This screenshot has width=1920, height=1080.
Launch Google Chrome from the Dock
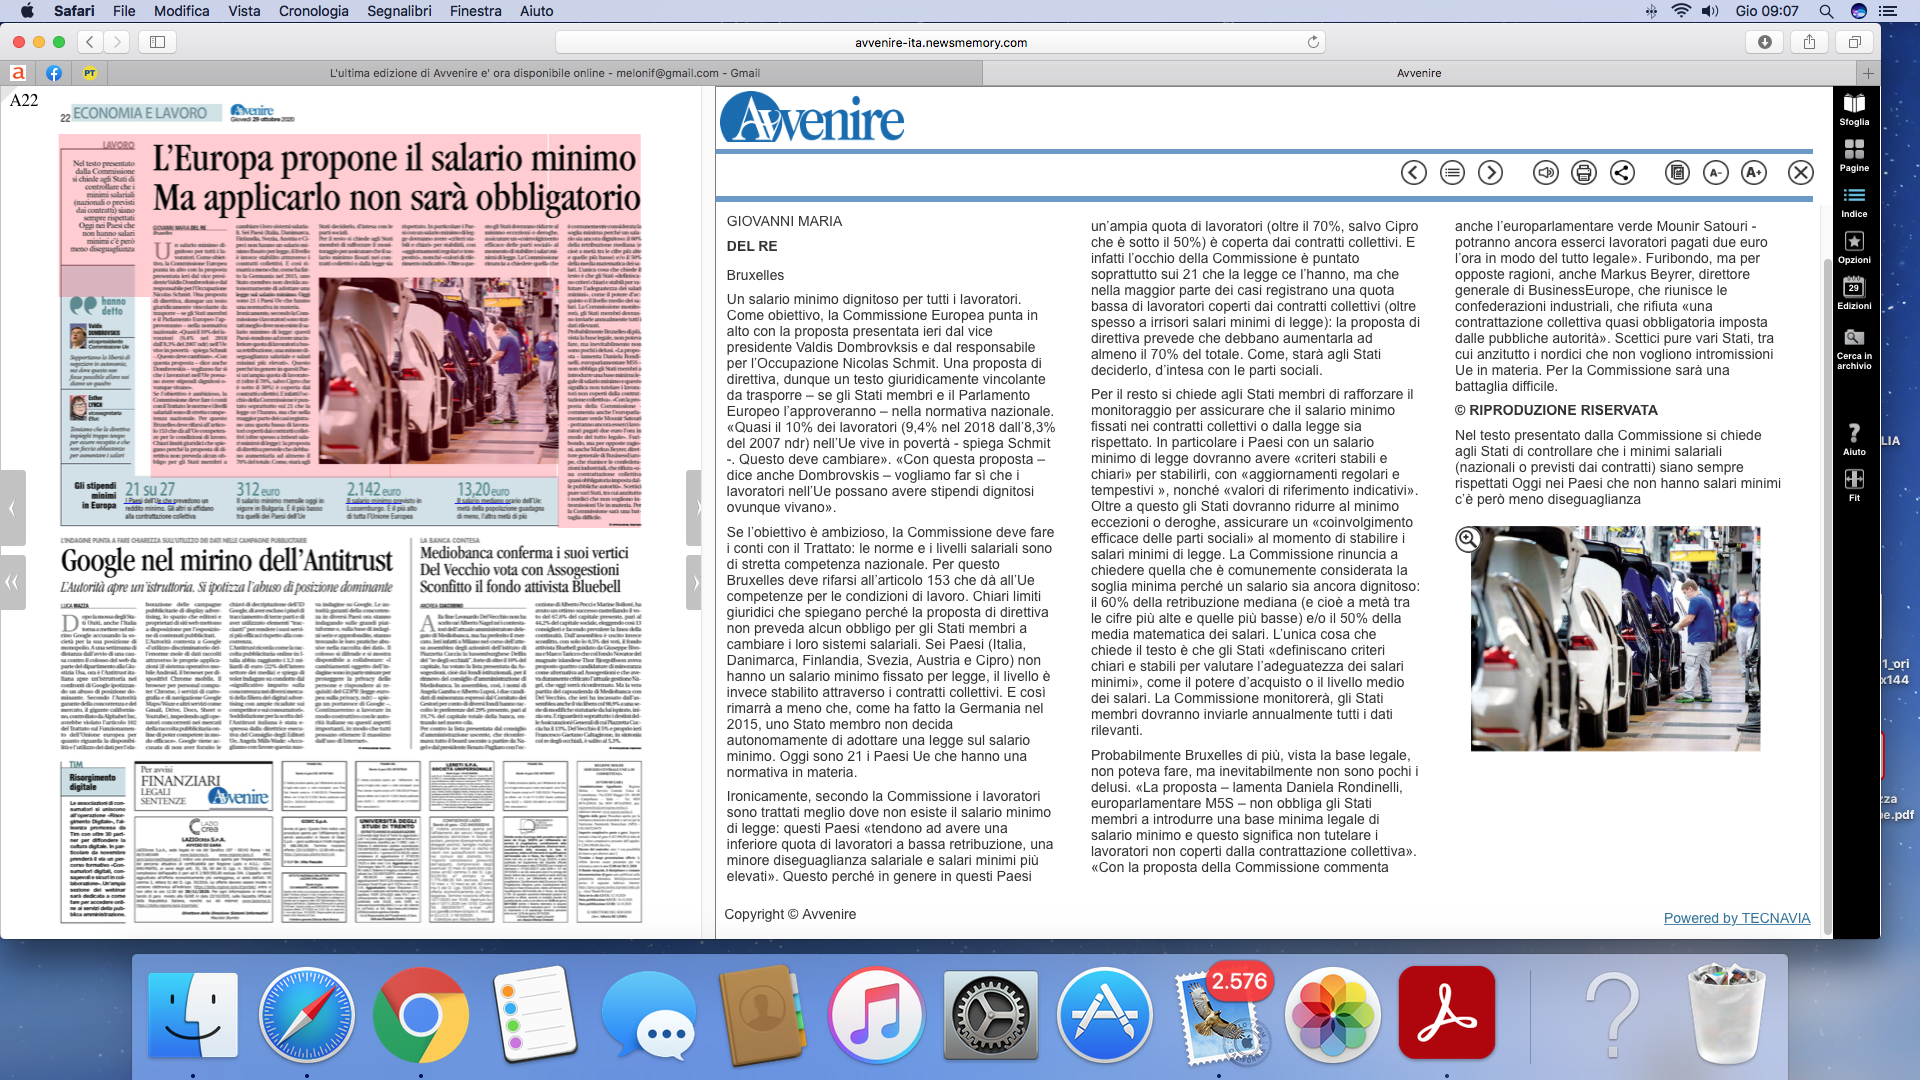pyautogui.click(x=420, y=1015)
